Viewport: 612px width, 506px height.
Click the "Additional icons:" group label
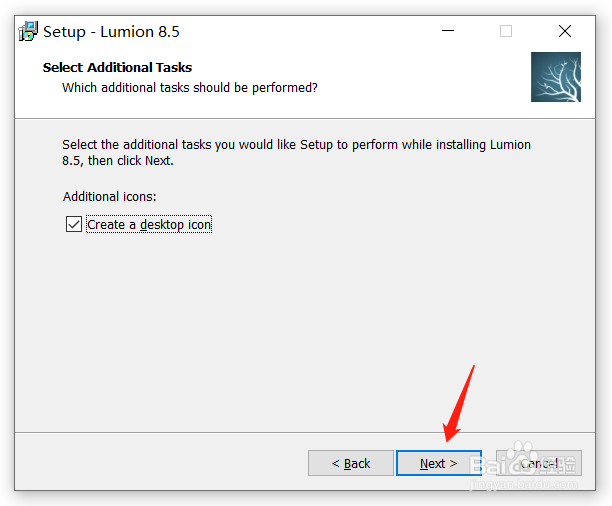click(x=110, y=196)
